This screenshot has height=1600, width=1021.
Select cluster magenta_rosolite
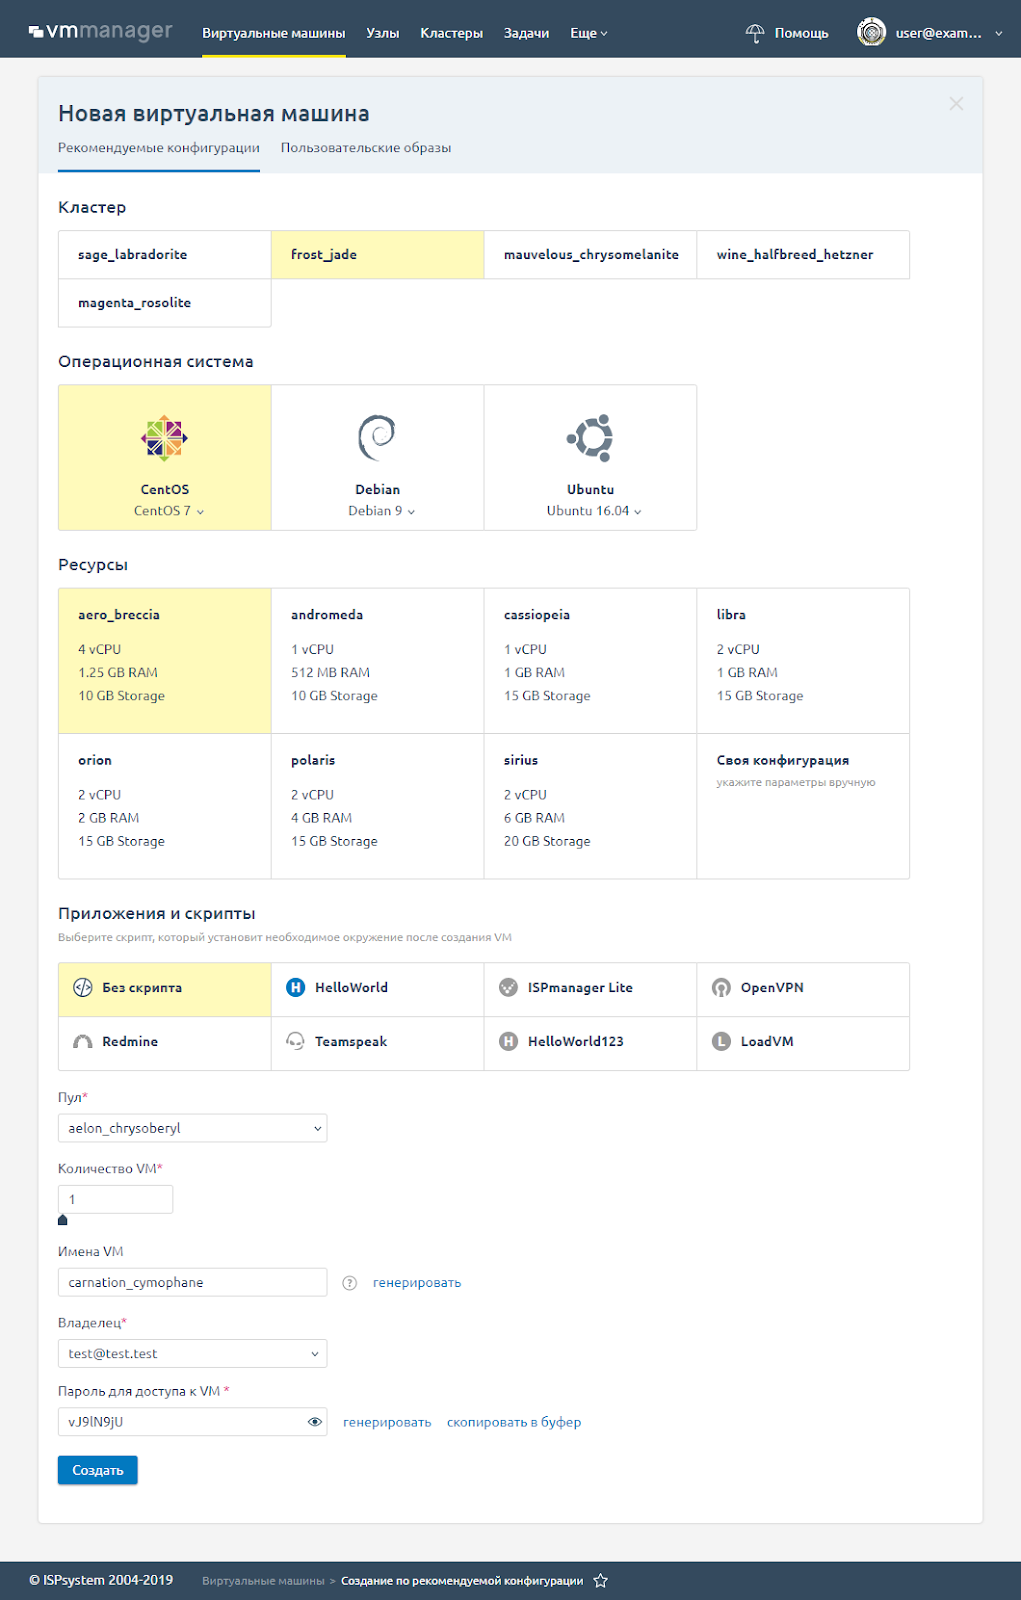tap(165, 303)
